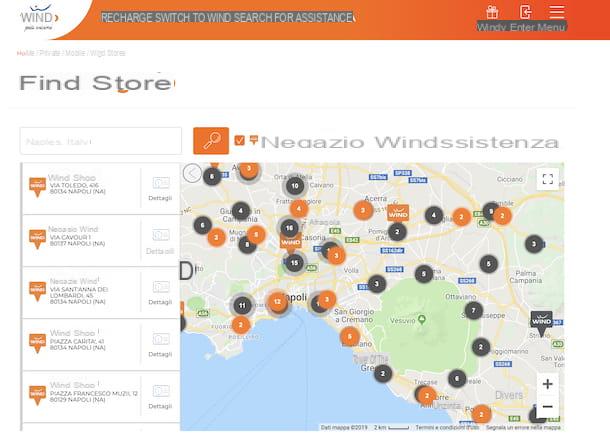Screen dimensions: 610x446
Task: Open Dettagli for Via Sant'Anna dei Lombardi store
Action: (160, 293)
